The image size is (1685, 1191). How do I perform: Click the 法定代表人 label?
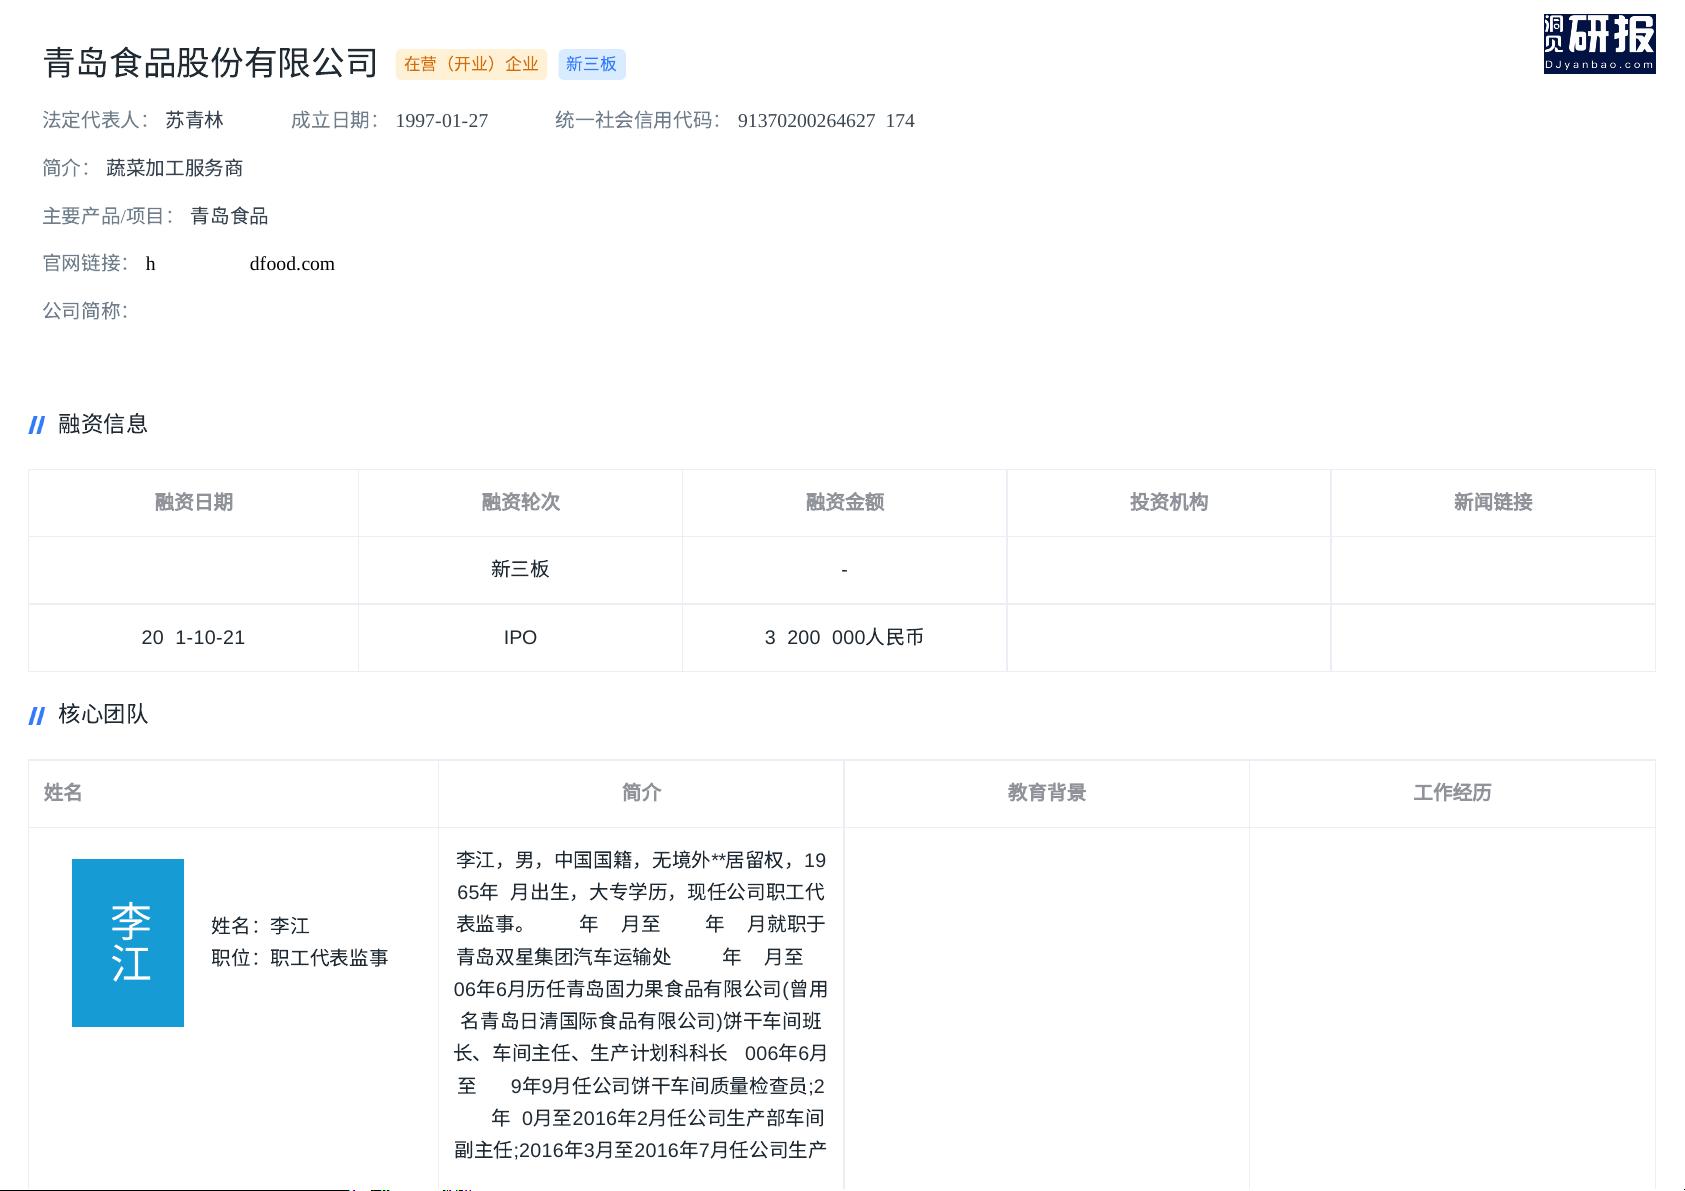(x=95, y=120)
